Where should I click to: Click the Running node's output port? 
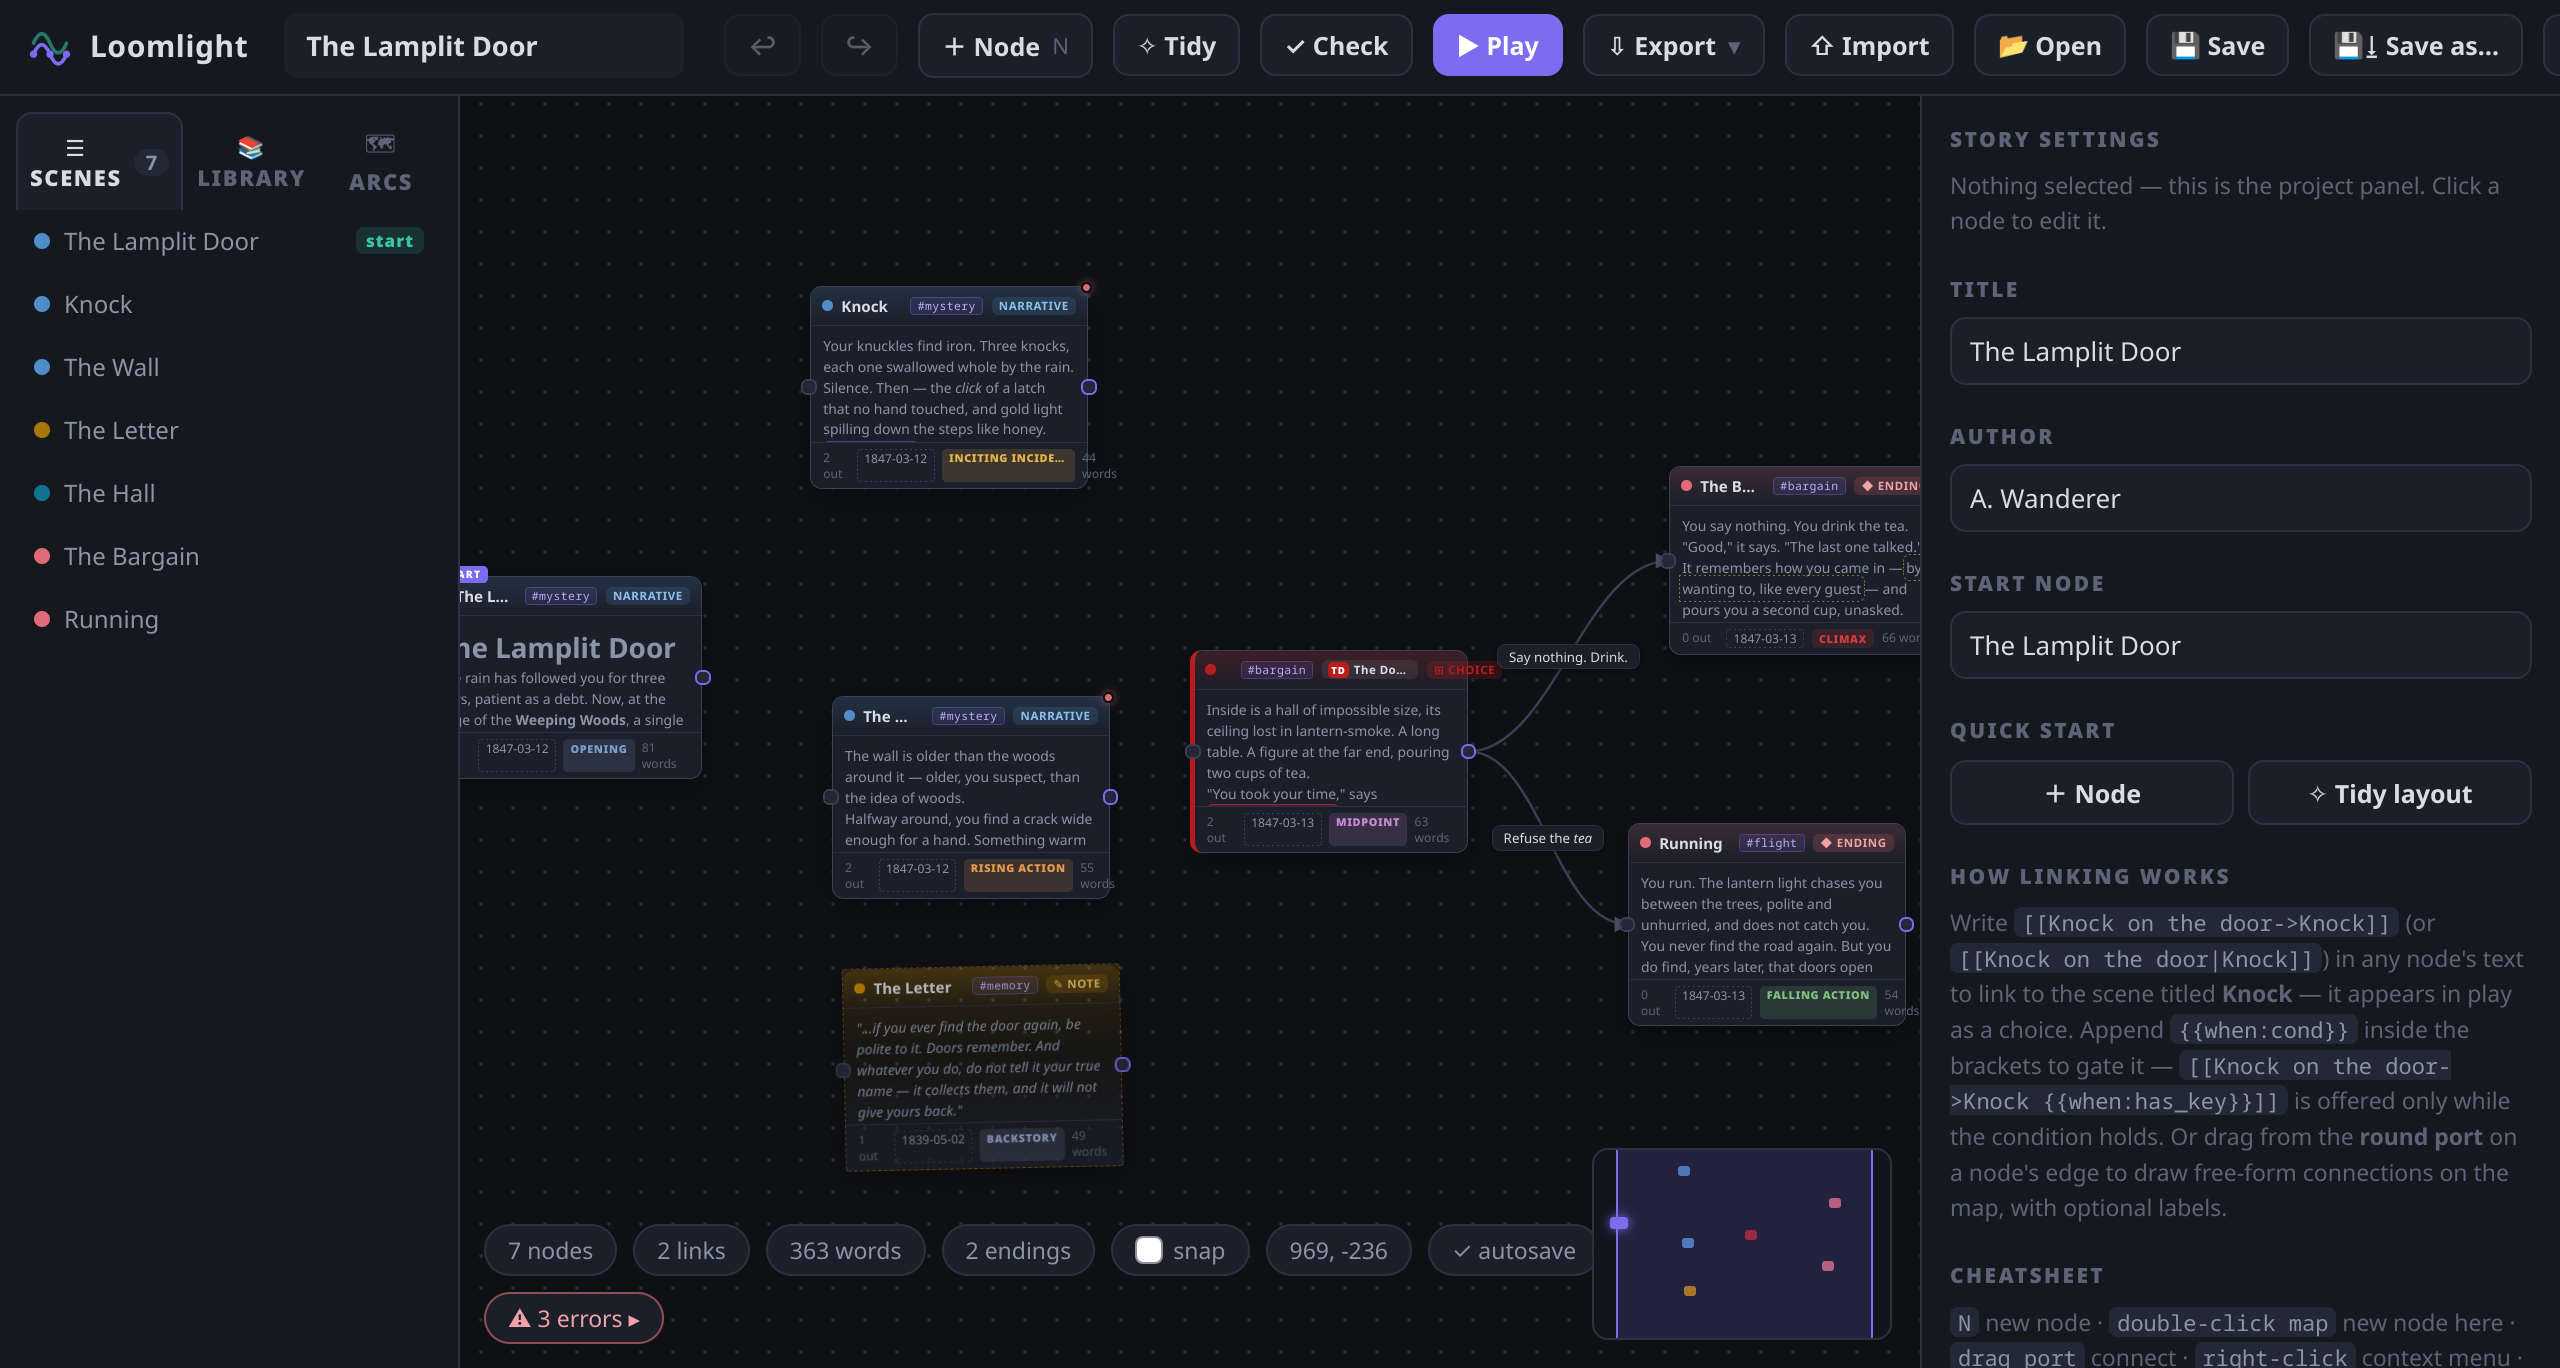click(x=1907, y=925)
